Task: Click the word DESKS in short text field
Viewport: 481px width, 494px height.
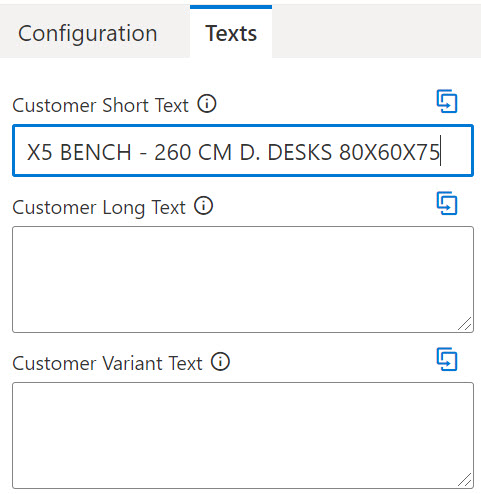Action: click(300, 152)
